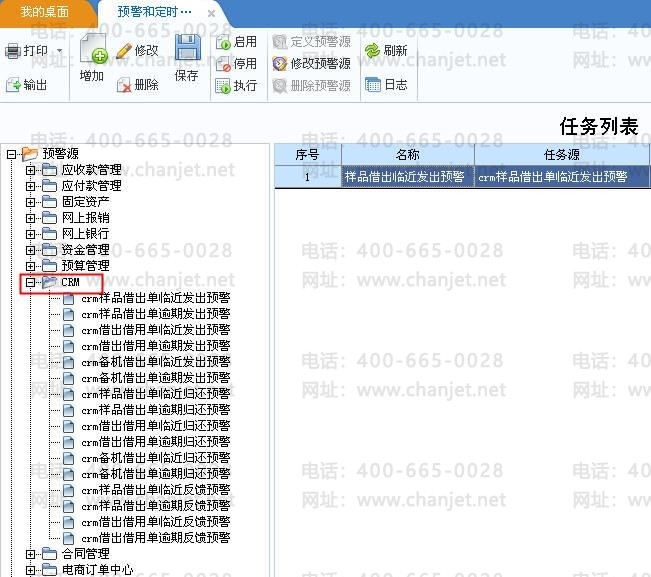Viewport: 651px width, 577px height.
Task: Click the 电商订单中心 folder icon
Action: point(49,570)
